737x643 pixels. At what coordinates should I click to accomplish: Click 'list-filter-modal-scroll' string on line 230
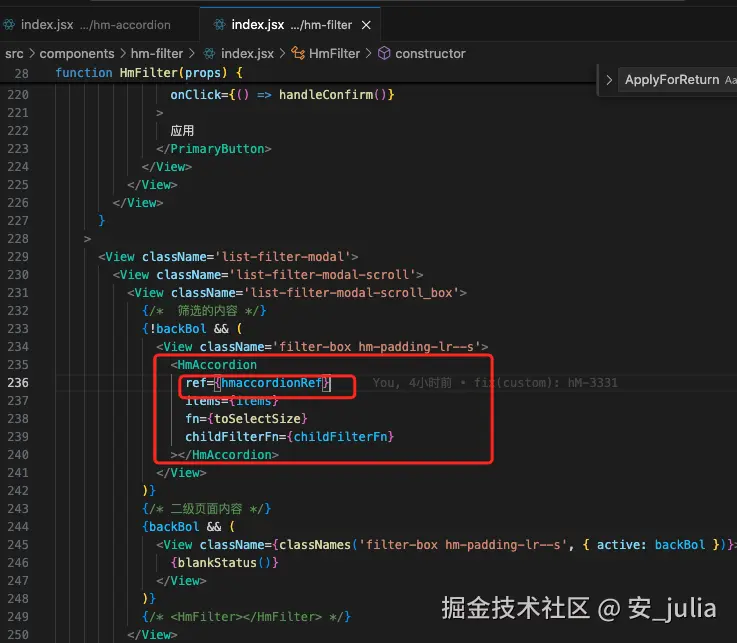click(322, 275)
